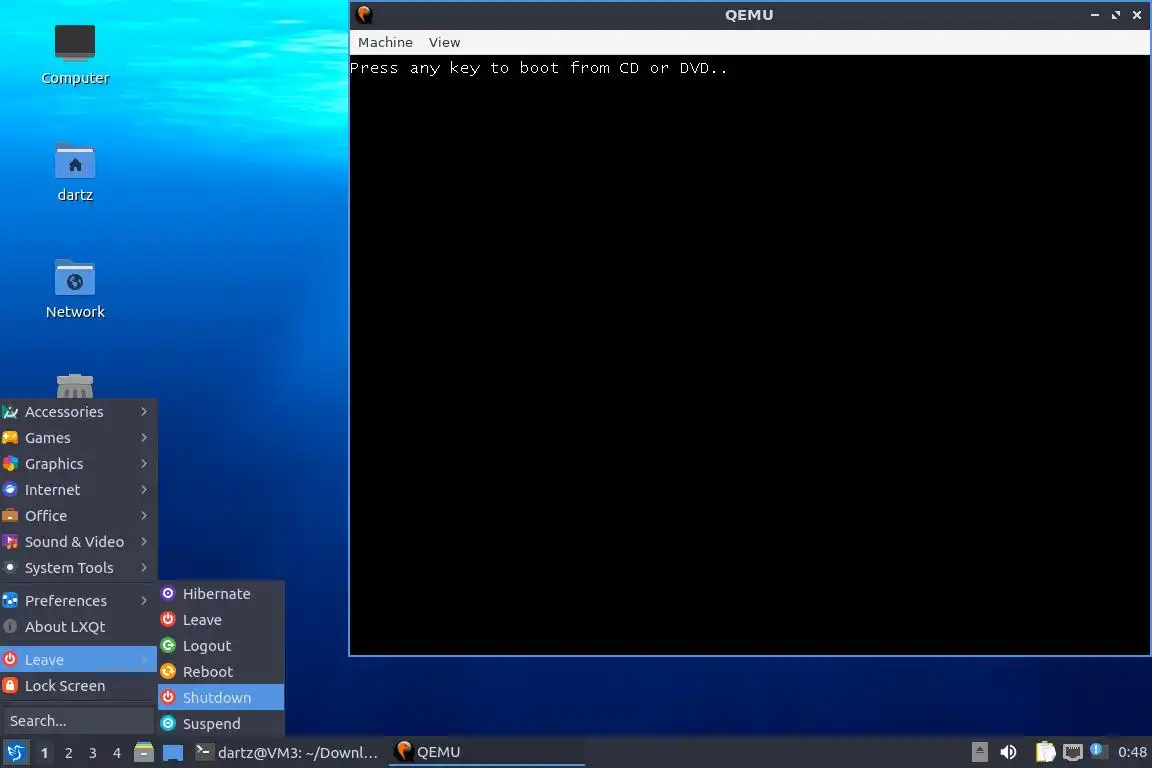Click the Sound & Video icon
Image resolution: width=1152 pixels, height=768 pixels.
[10, 542]
